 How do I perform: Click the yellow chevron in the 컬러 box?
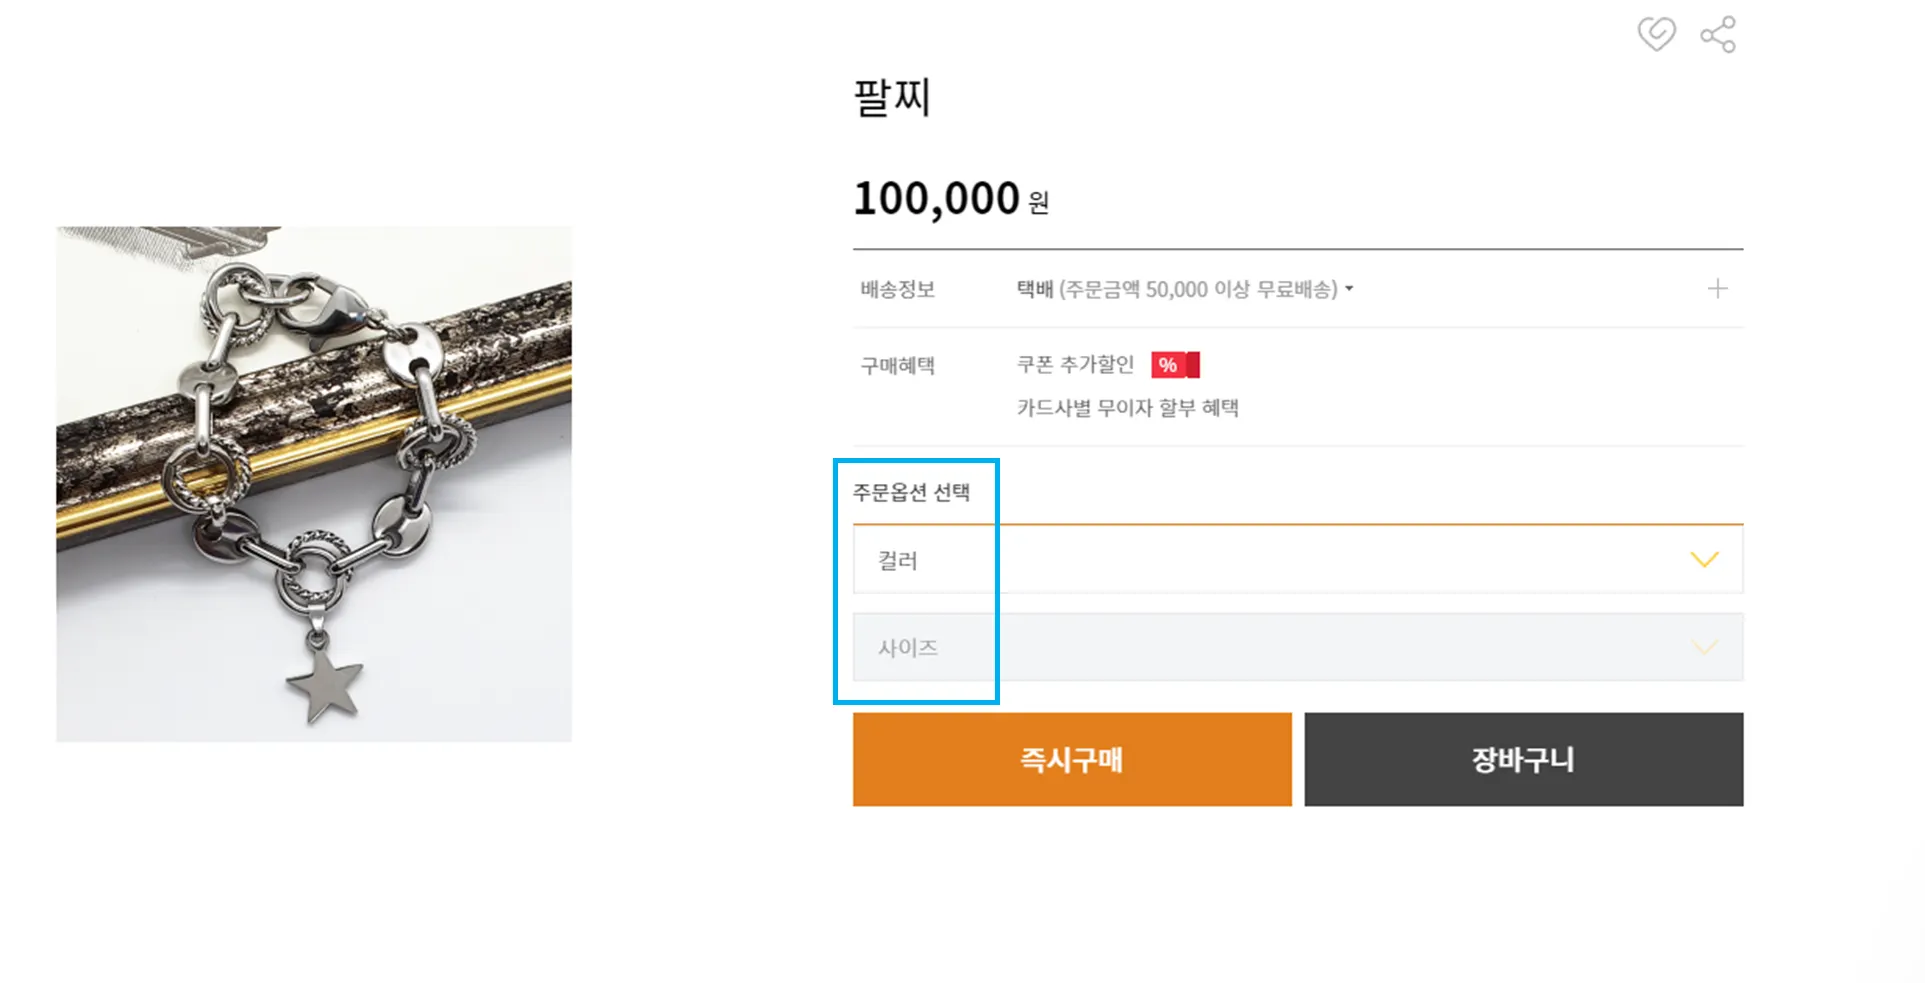tap(1704, 559)
